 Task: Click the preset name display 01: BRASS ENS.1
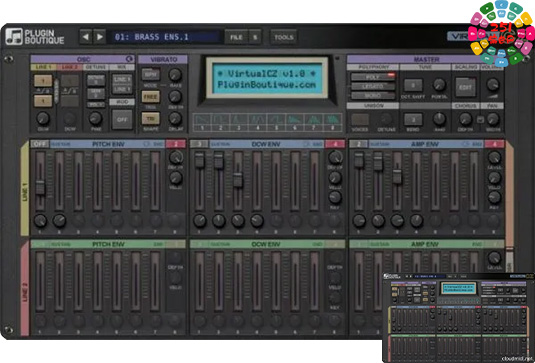pos(165,37)
